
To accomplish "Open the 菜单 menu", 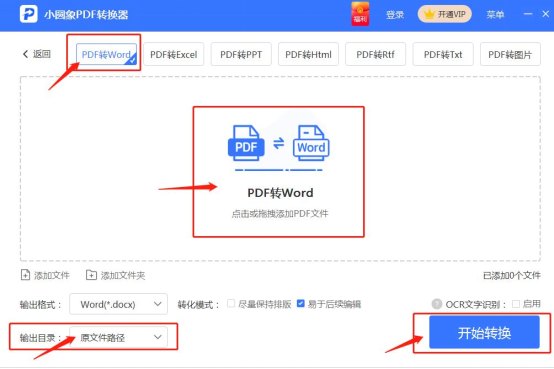I will (495, 15).
